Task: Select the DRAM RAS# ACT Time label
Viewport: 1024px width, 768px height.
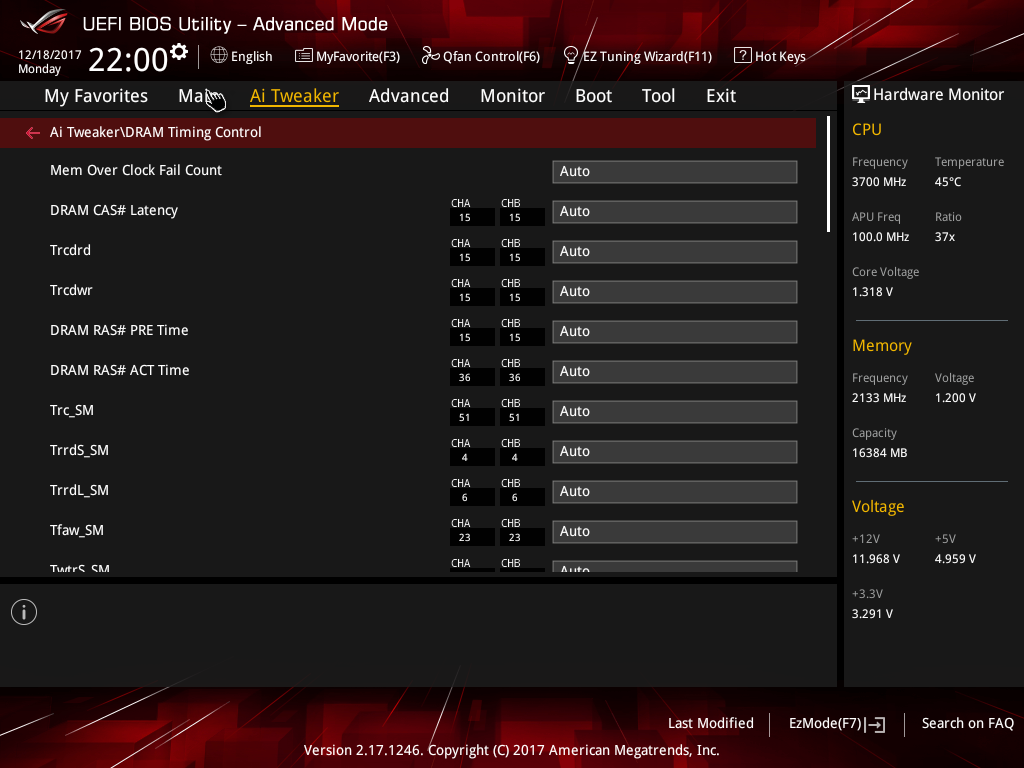Action: pos(120,370)
